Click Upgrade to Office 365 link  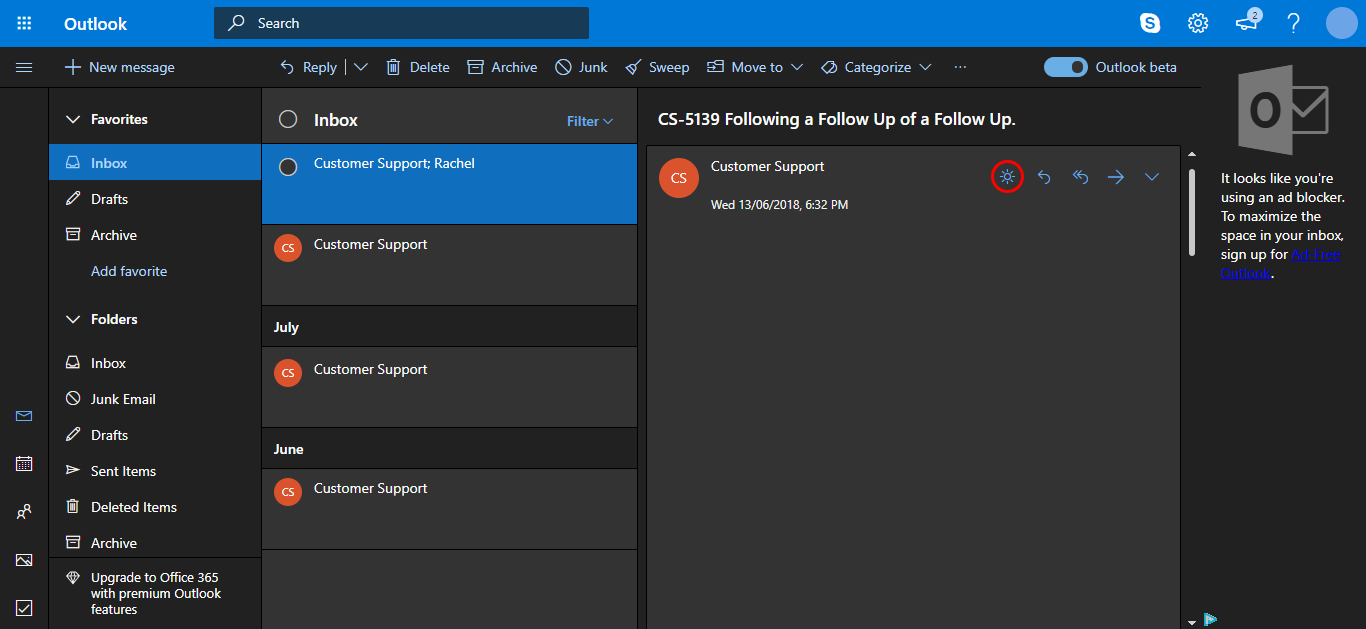click(x=155, y=593)
